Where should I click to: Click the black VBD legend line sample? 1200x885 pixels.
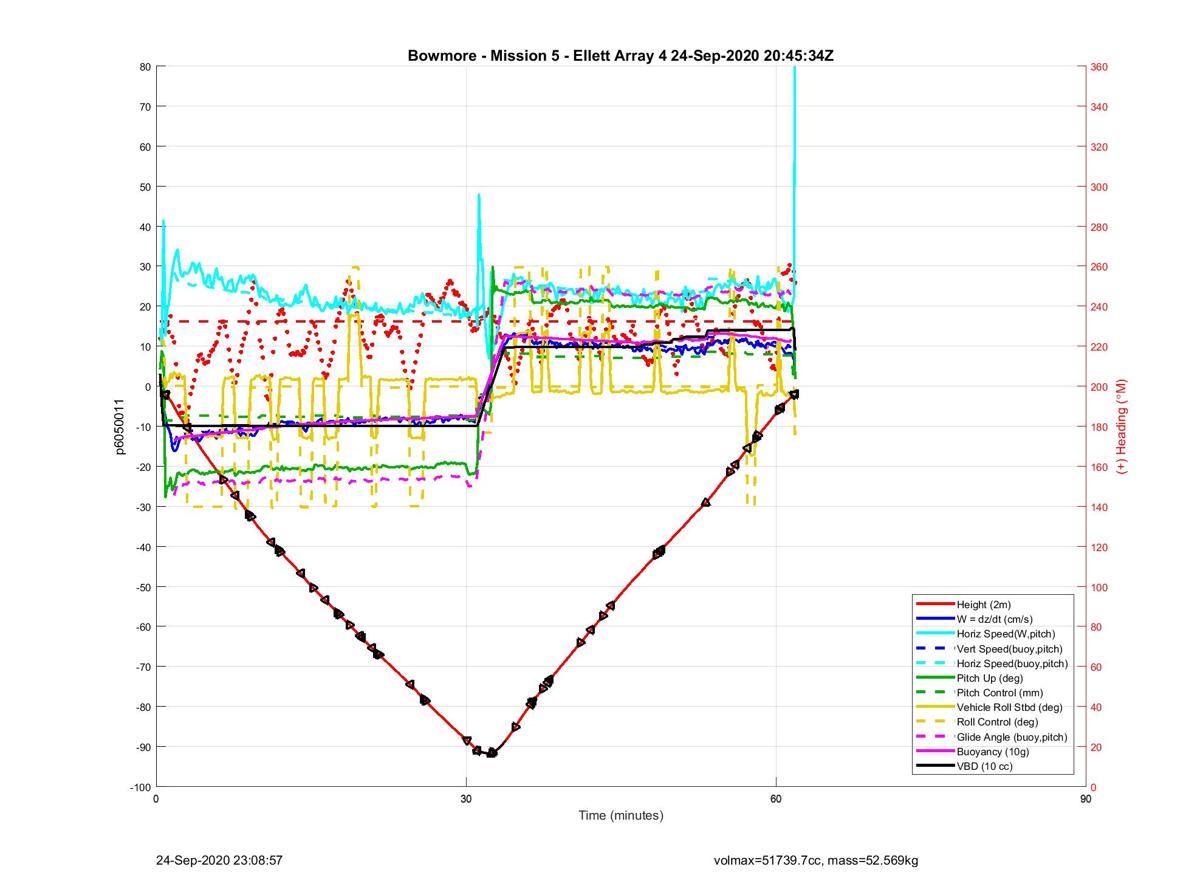(x=933, y=766)
